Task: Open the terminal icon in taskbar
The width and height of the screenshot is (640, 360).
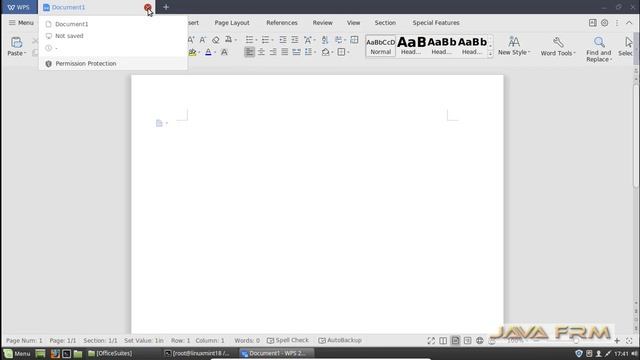Action: pyautogui.click(x=66, y=353)
